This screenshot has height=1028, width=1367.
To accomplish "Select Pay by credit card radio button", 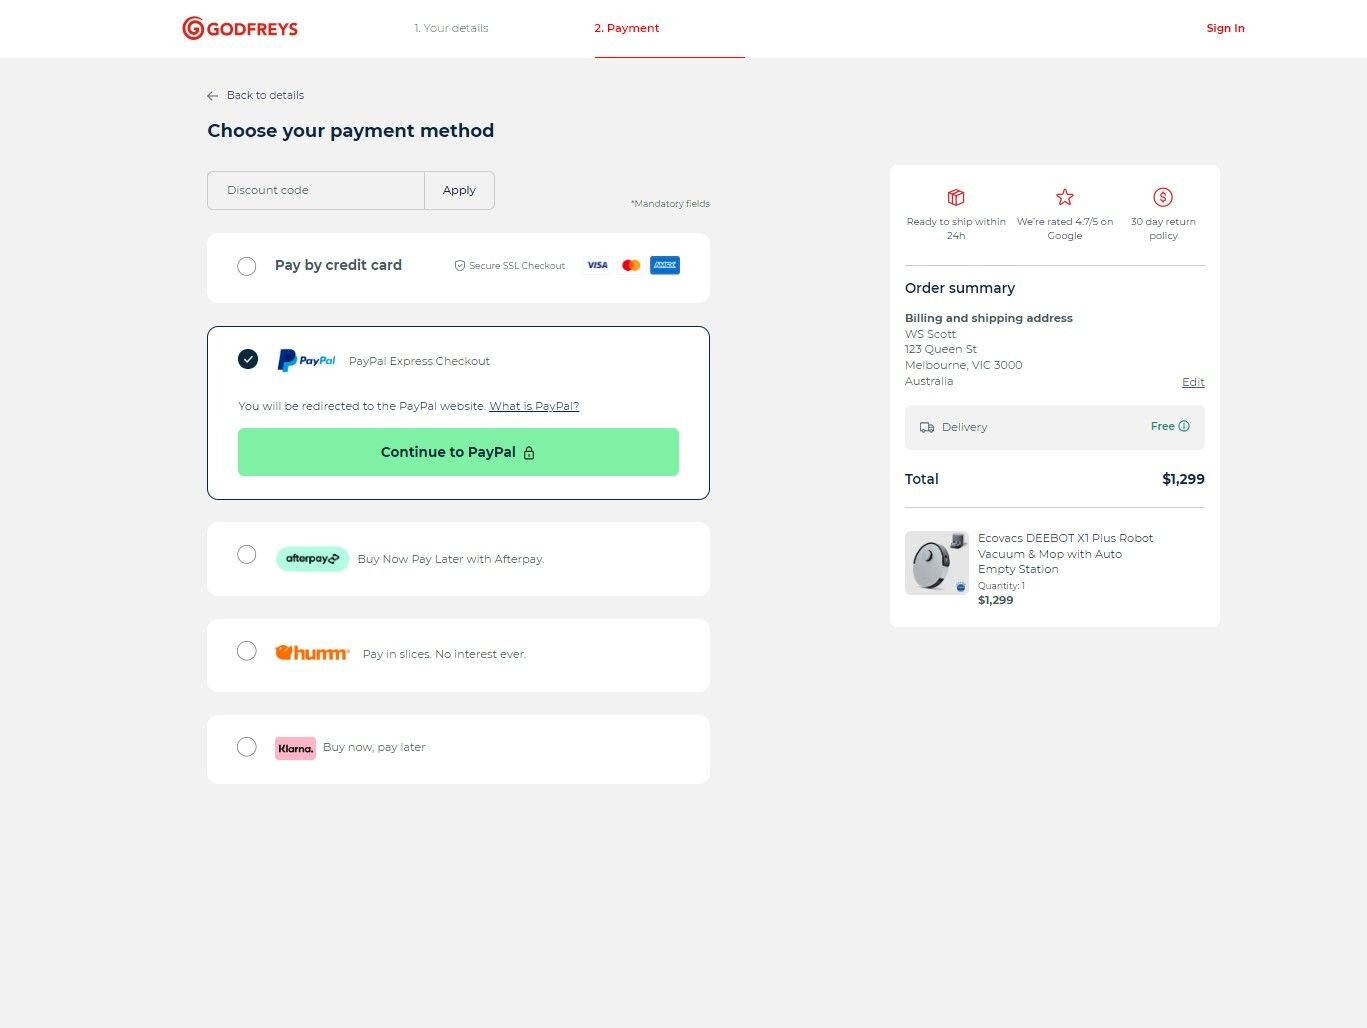I will click(247, 266).
